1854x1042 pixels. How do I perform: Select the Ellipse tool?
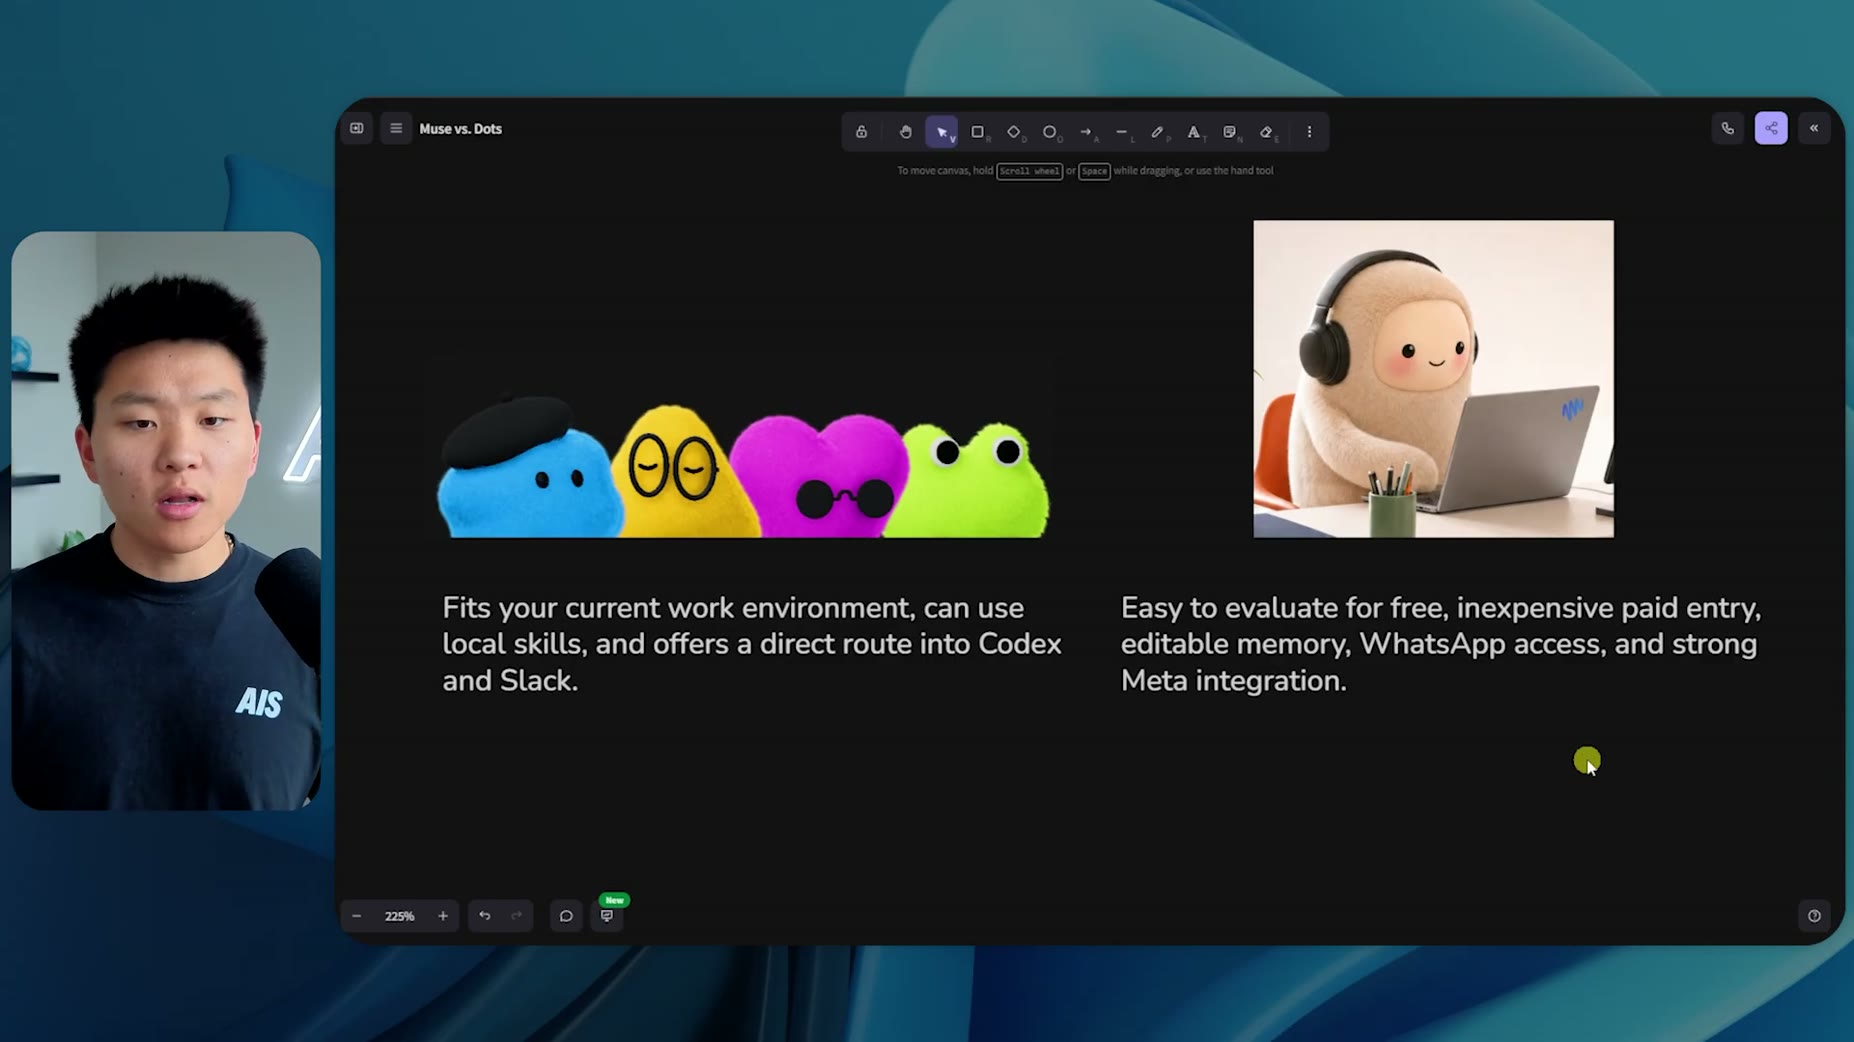coord(1050,132)
